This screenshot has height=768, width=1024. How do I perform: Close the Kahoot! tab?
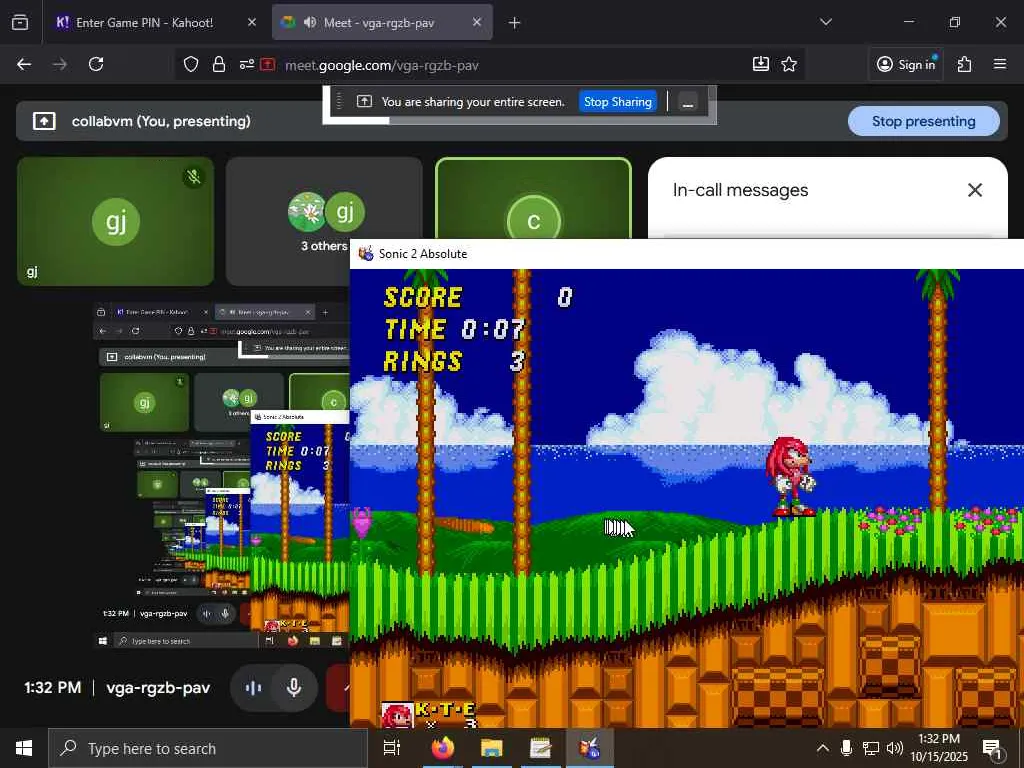[x=252, y=23]
